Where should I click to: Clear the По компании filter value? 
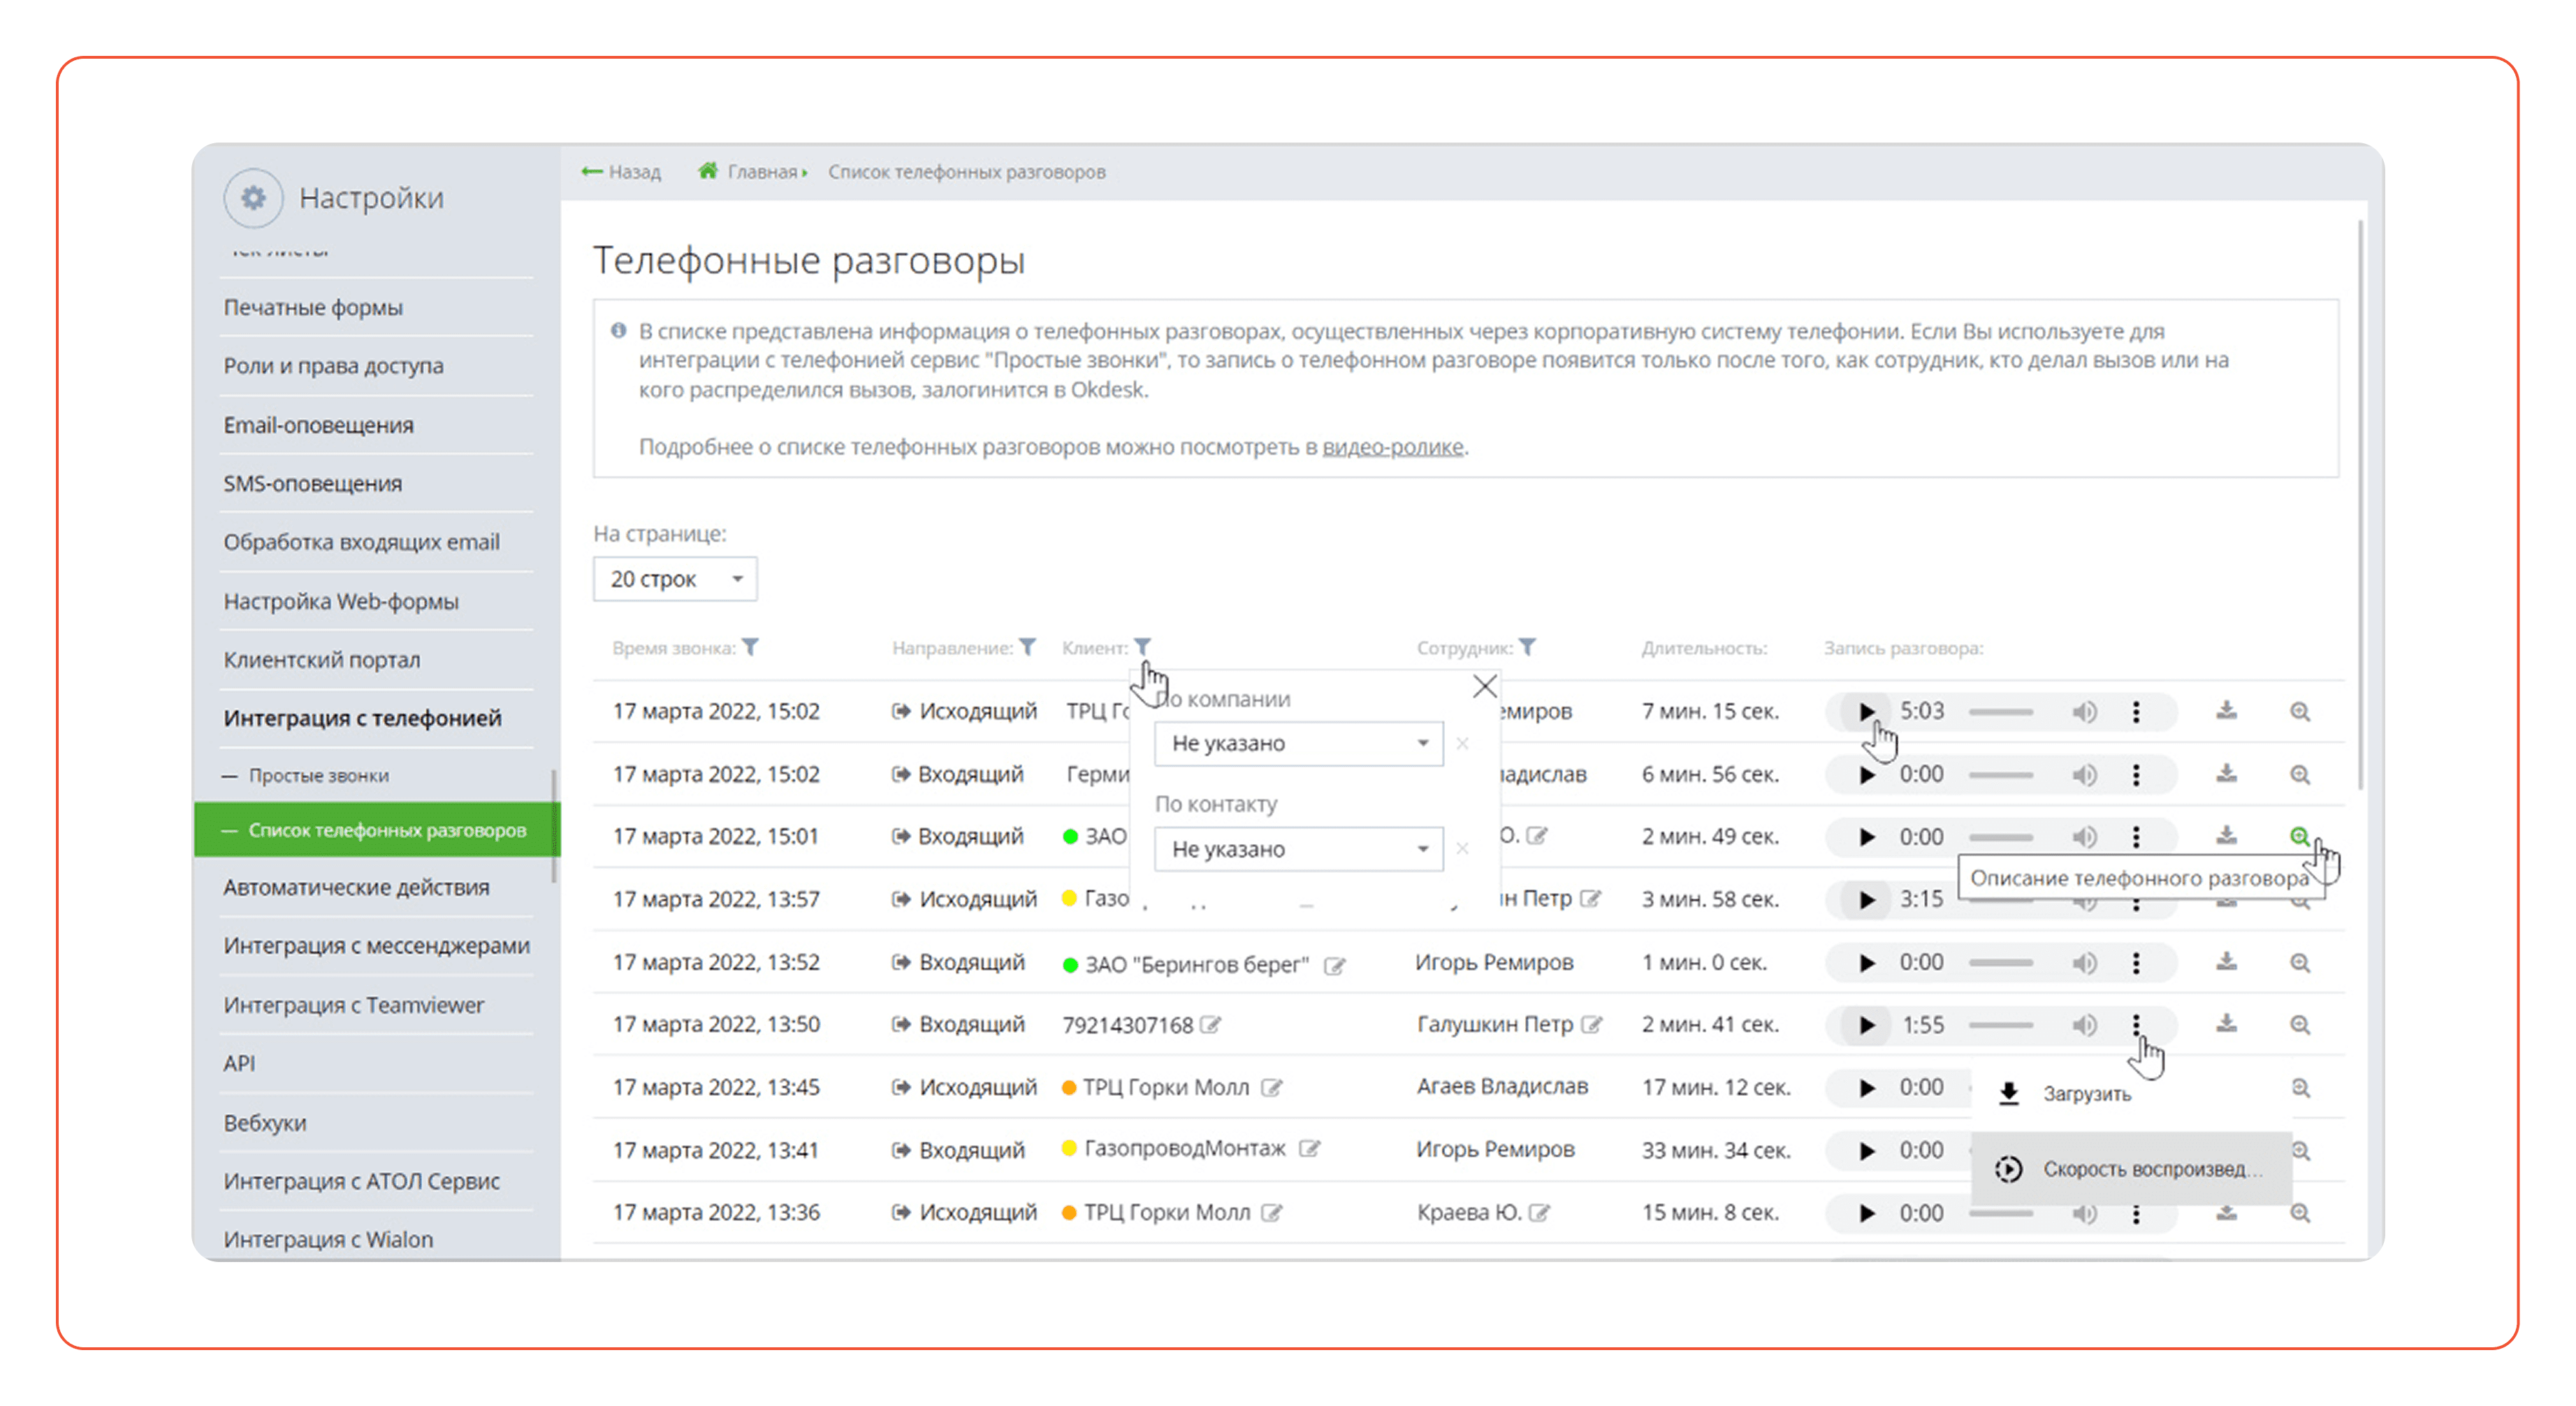(x=1462, y=744)
